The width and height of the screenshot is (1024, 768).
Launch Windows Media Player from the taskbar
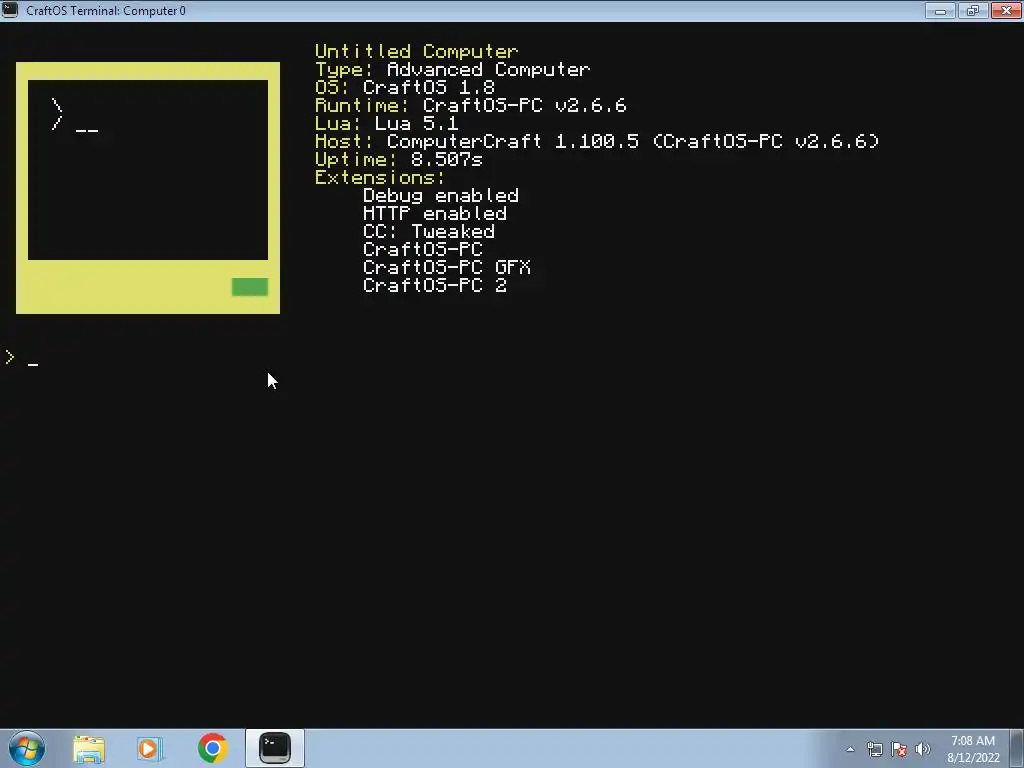[x=150, y=748]
